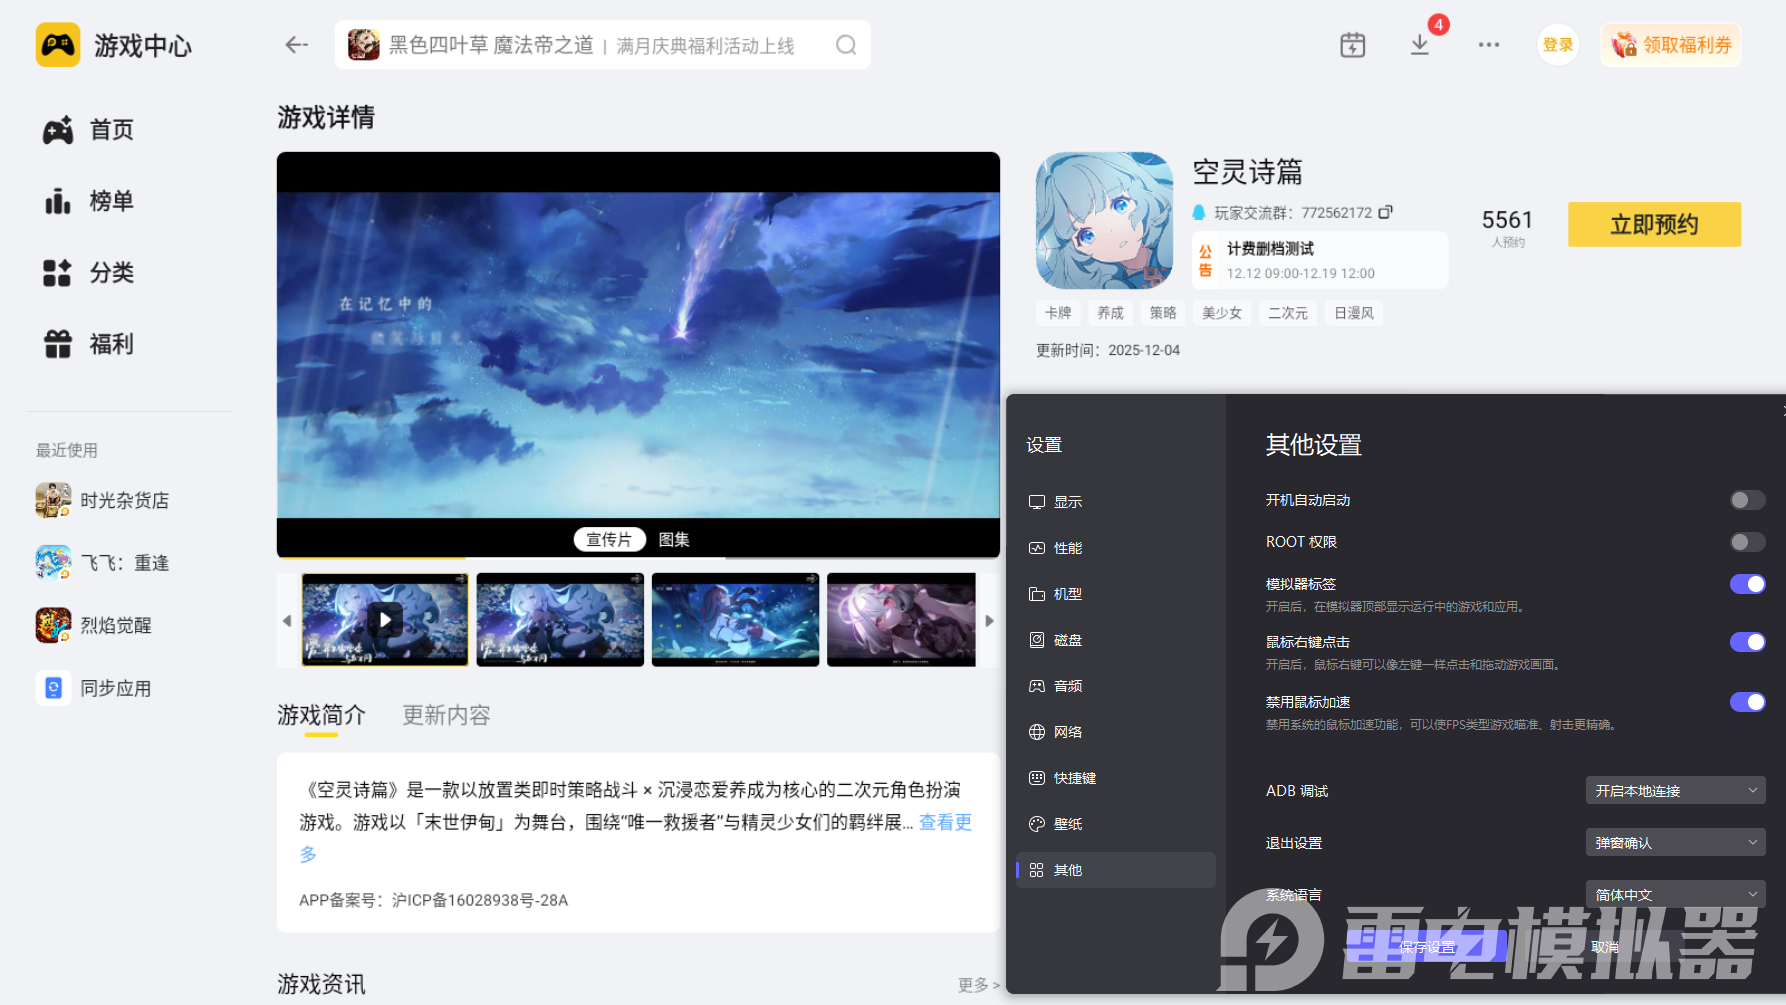Open the 退出设置 dropdown
The image size is (1786, 1005).
click(x=1674, y=842)
